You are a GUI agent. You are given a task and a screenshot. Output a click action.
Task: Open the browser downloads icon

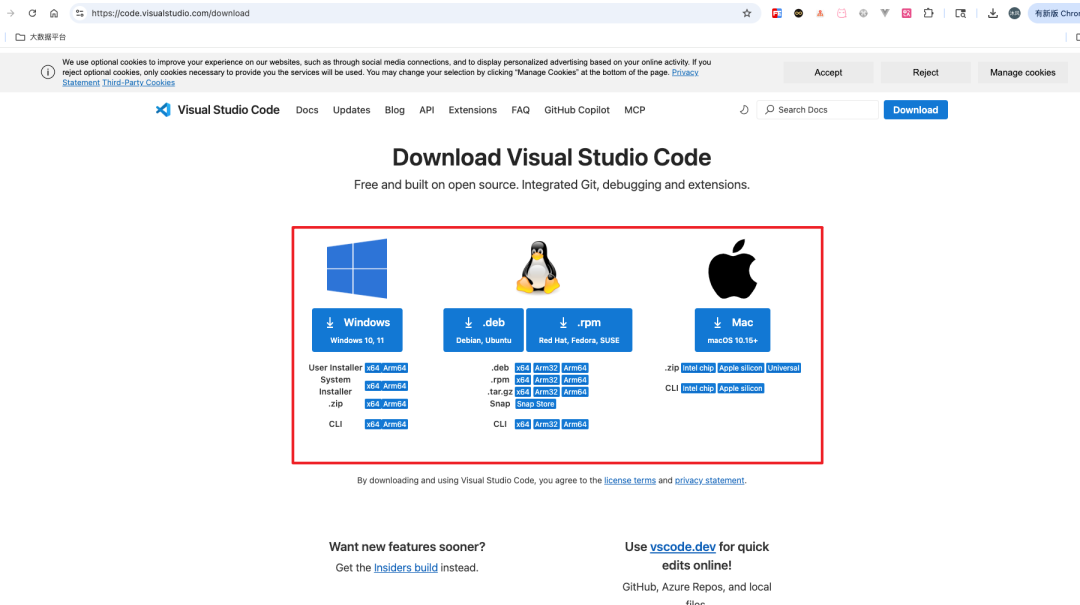993,13
